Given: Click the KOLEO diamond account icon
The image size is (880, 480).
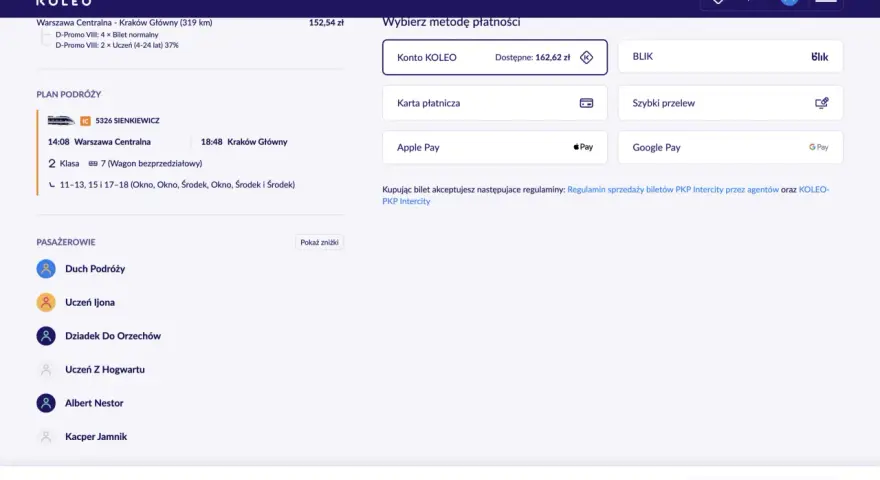Looking at the screenshot, I should click(586, 57).
